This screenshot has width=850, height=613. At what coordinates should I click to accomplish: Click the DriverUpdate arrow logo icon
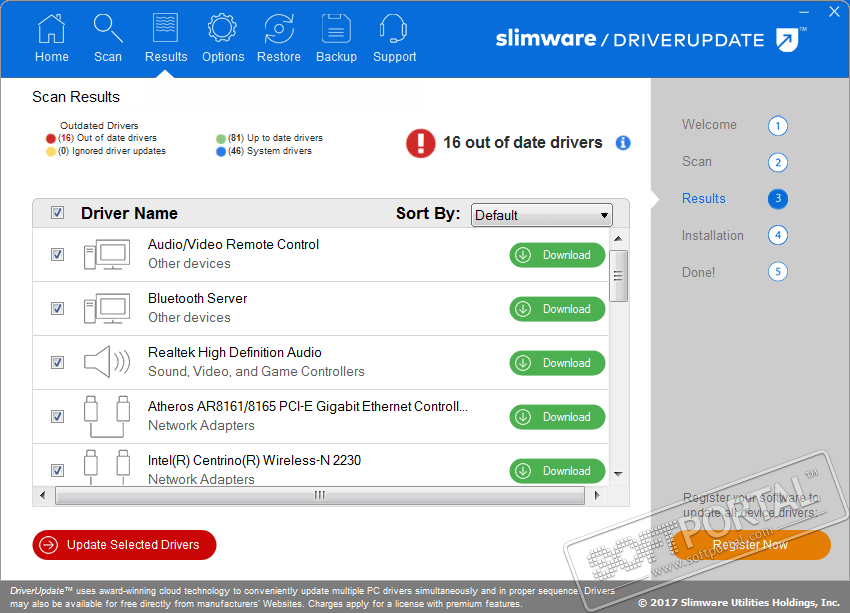point(787,40)
